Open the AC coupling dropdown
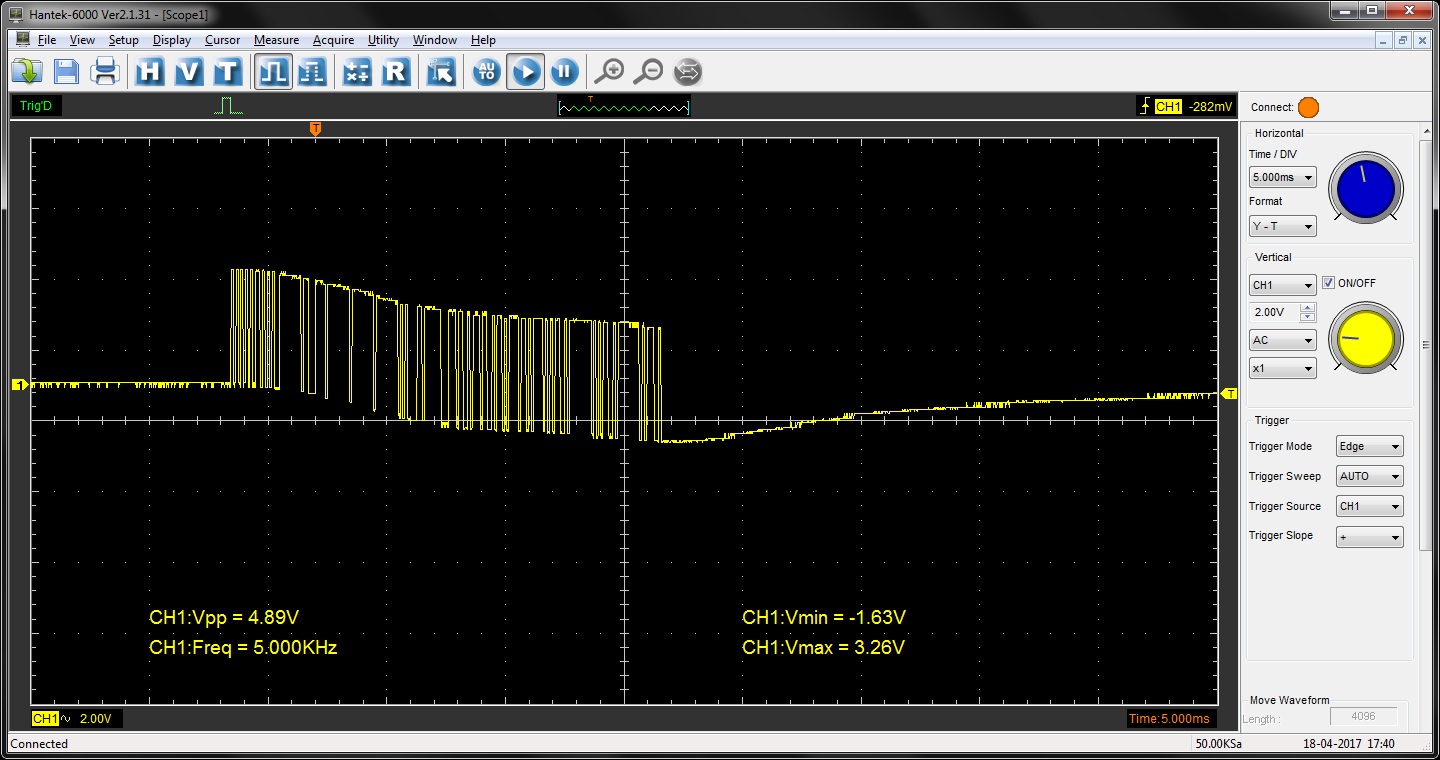 1282,340
